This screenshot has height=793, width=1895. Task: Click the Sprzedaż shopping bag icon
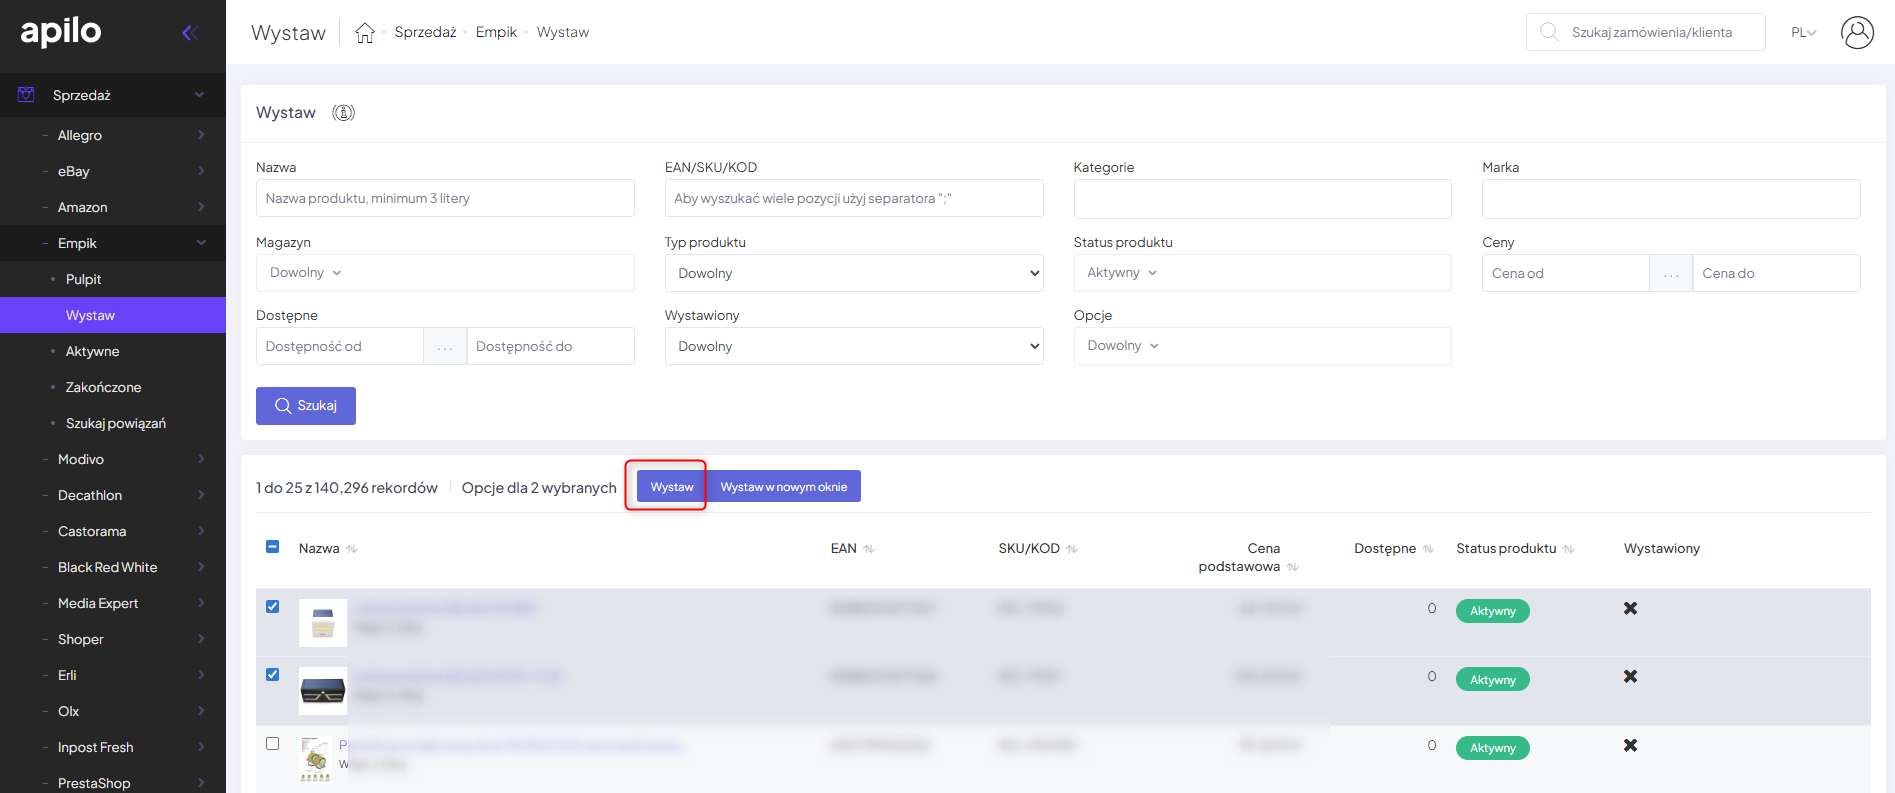(27, 95)
